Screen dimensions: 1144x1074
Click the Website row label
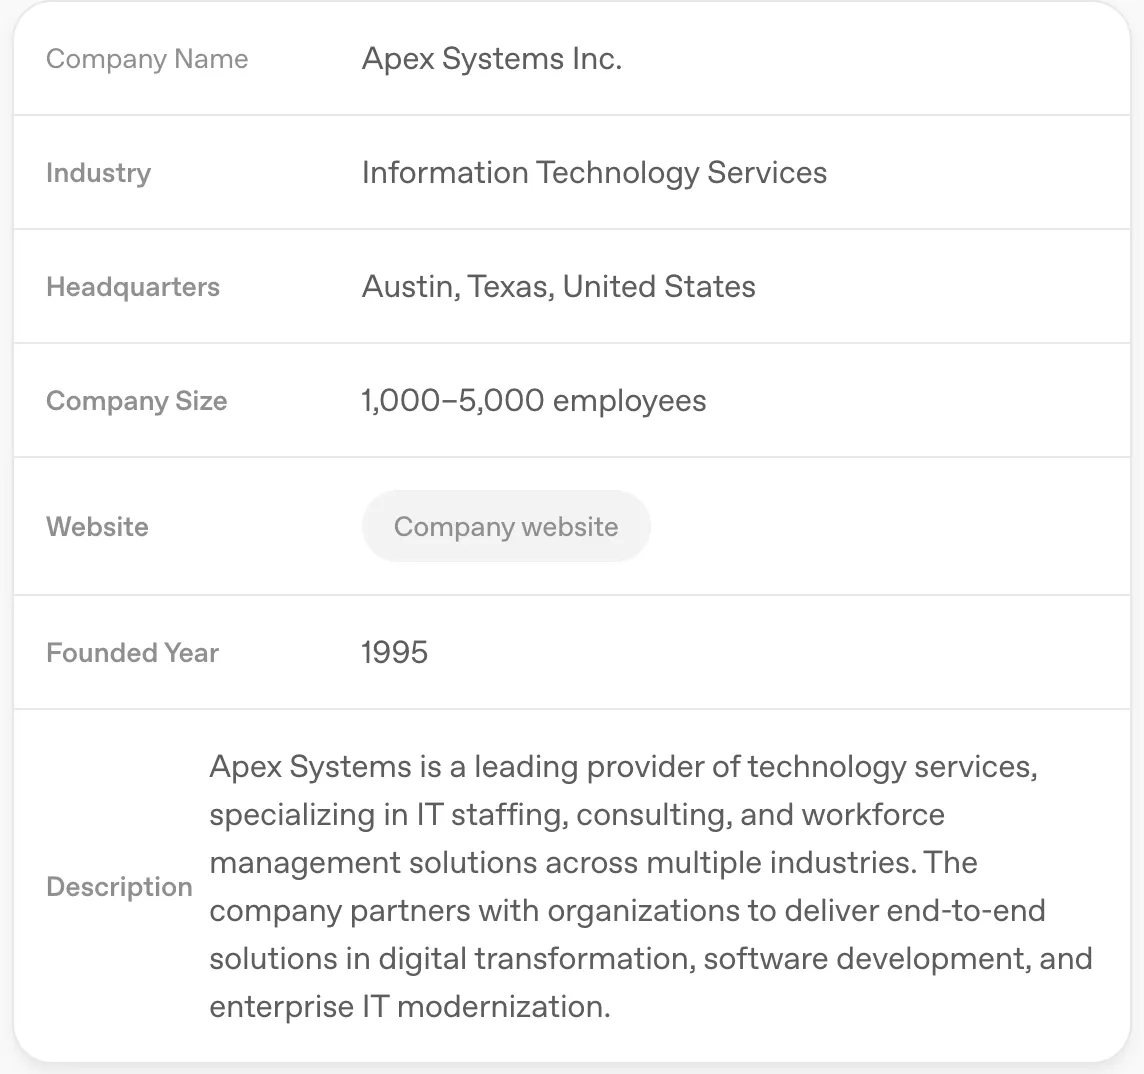click(97, 527)
